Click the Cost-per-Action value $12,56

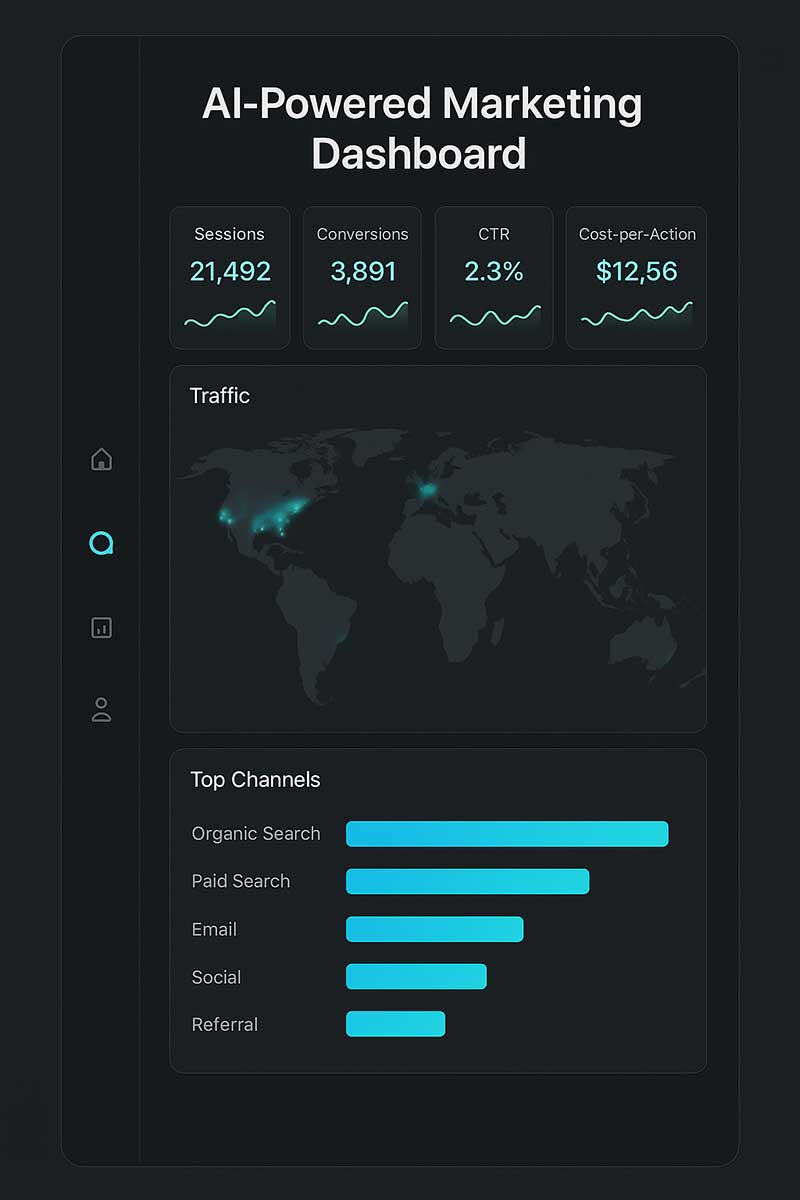point(637,271)
